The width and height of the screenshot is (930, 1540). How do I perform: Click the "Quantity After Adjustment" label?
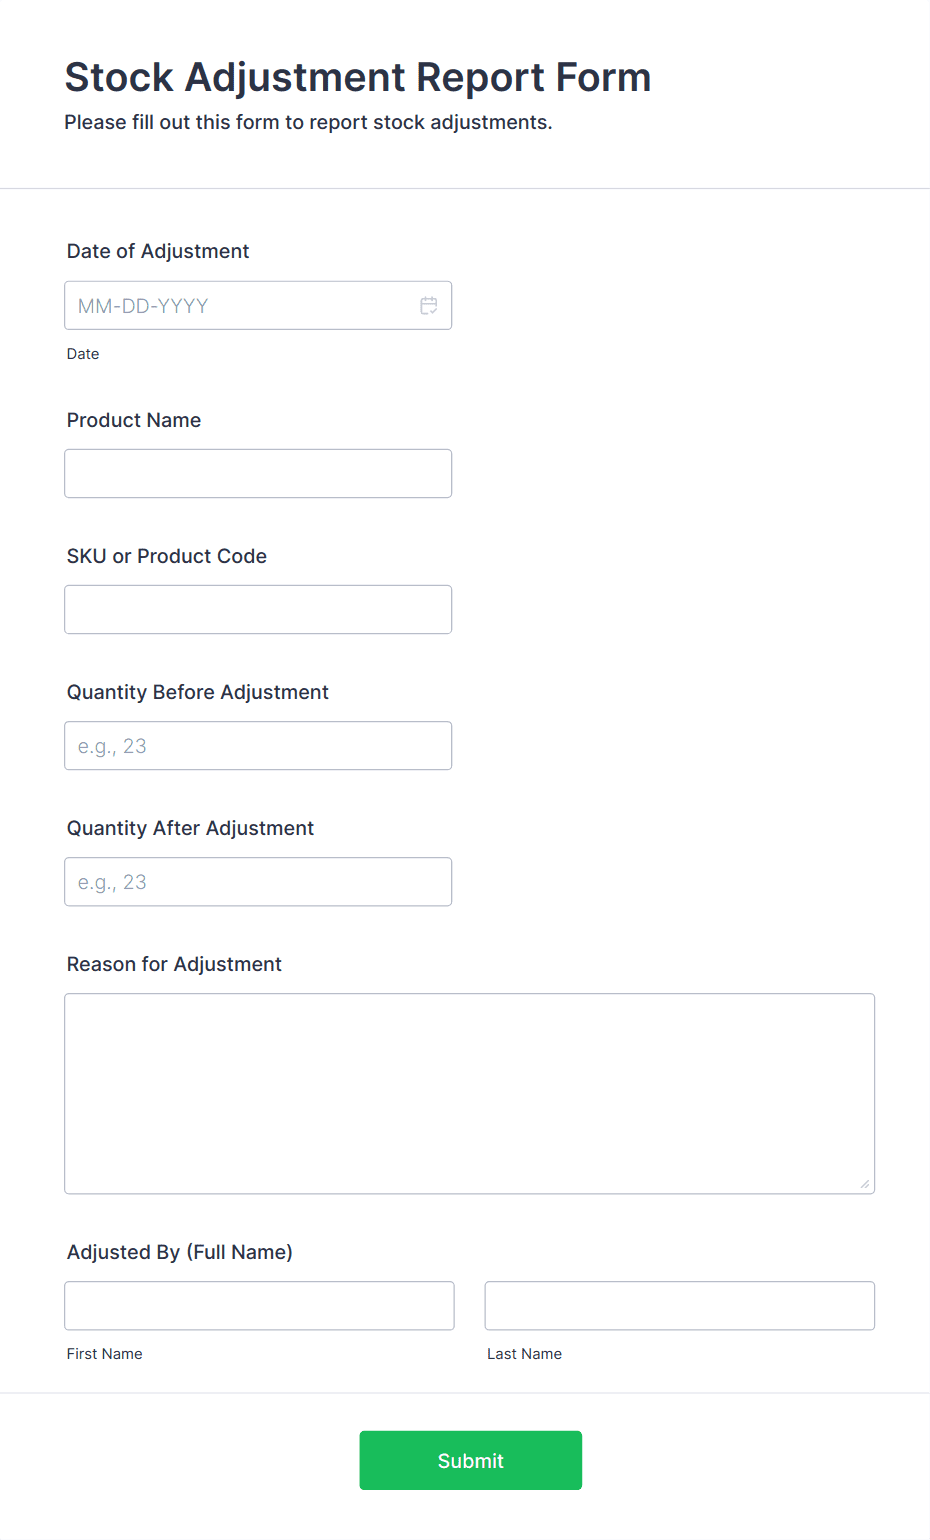tap(190, 828)
